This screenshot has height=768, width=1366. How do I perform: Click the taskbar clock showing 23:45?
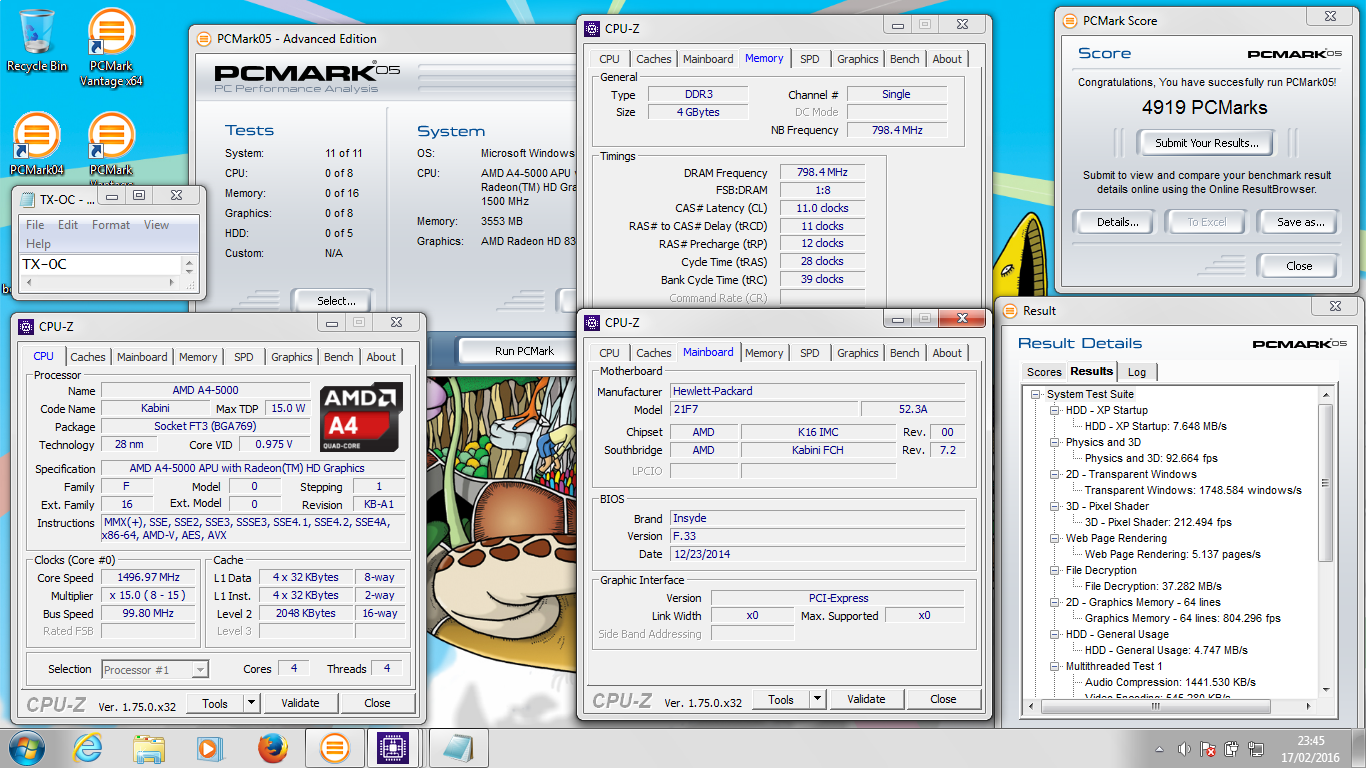point(1311,749)
